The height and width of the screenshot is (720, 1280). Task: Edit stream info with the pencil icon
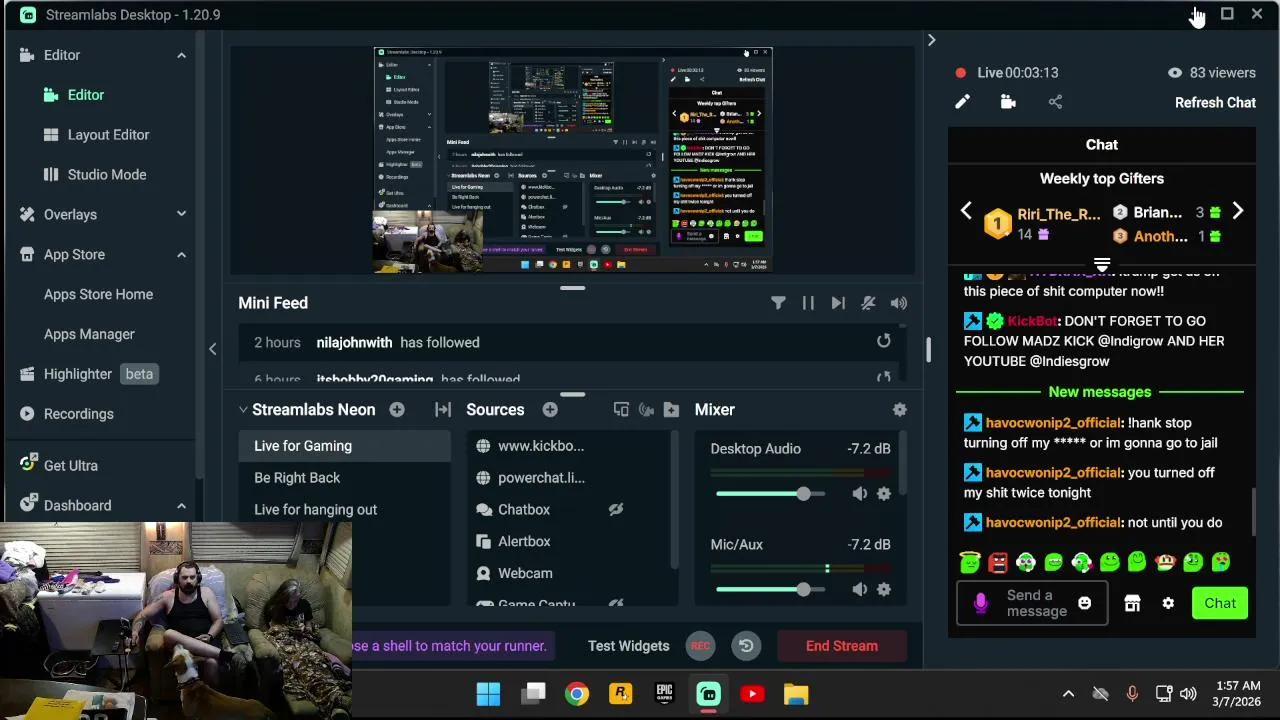click(962, 102)
